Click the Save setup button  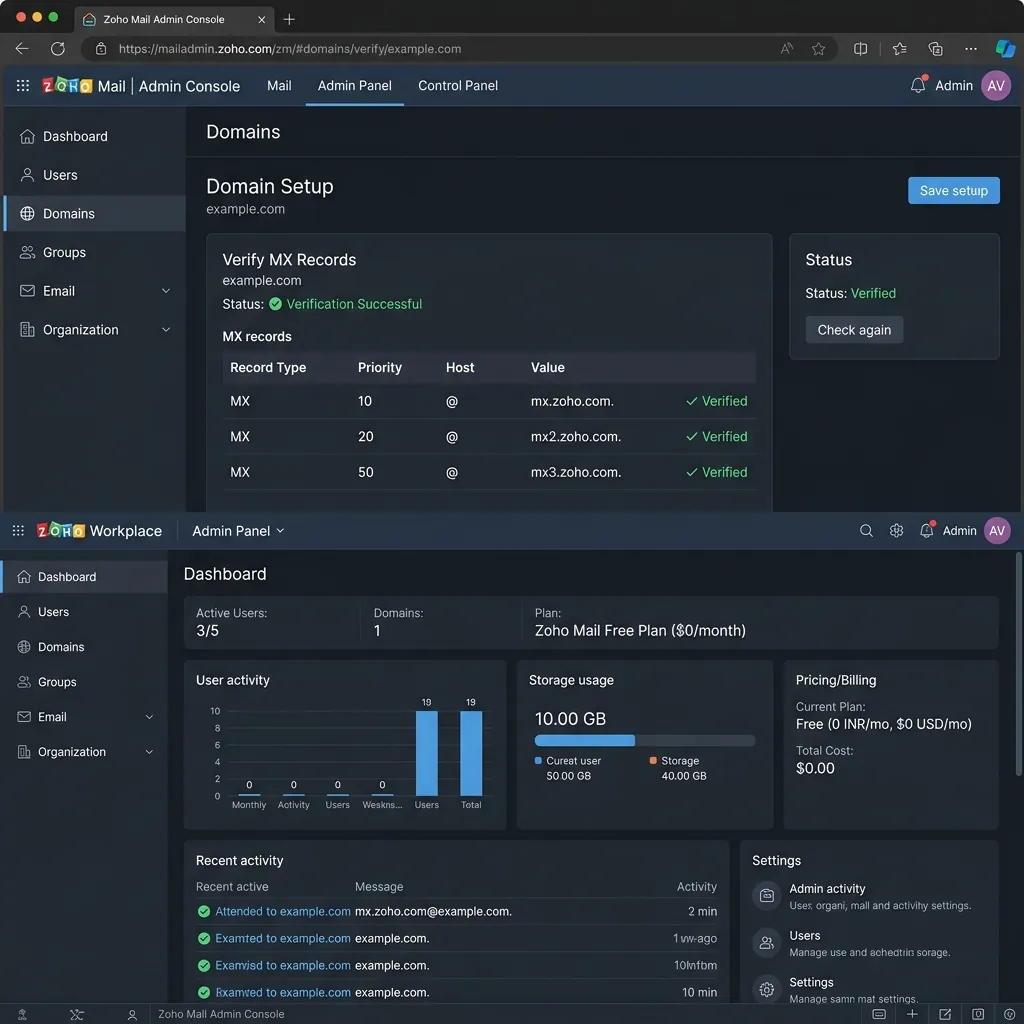[953, 191]
